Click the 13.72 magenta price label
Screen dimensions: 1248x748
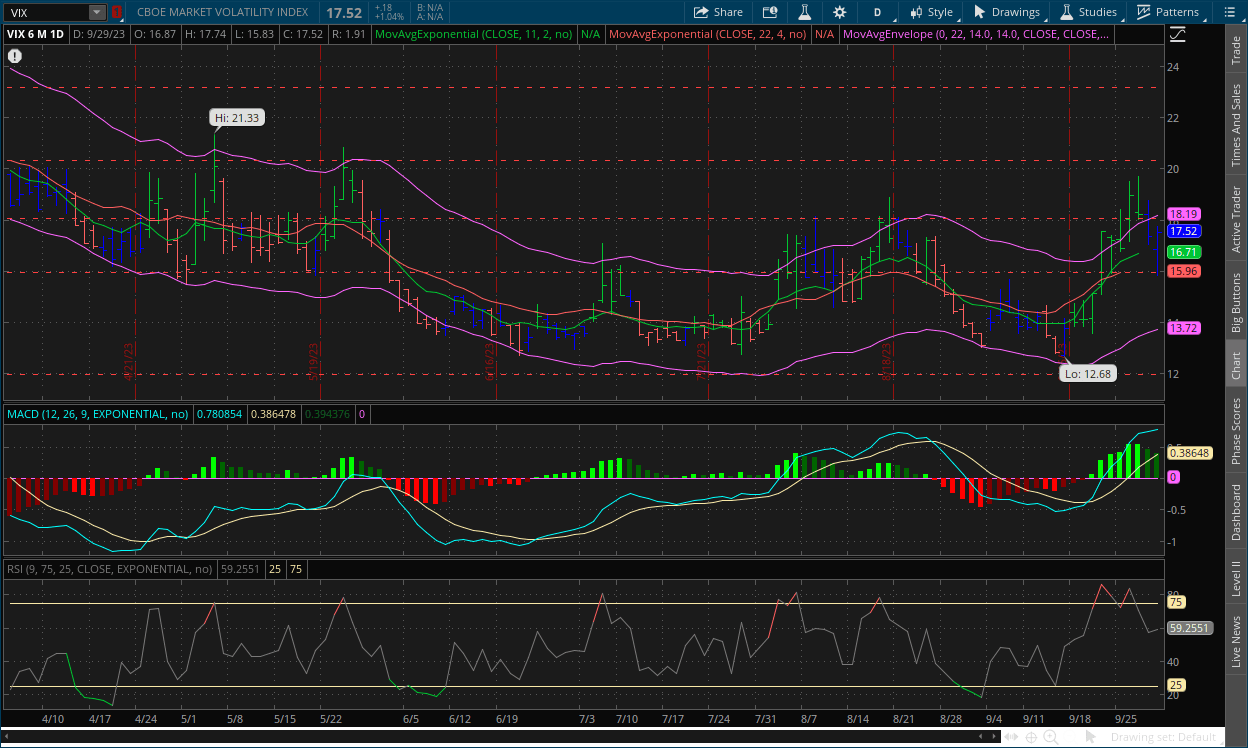point(1184,328)
